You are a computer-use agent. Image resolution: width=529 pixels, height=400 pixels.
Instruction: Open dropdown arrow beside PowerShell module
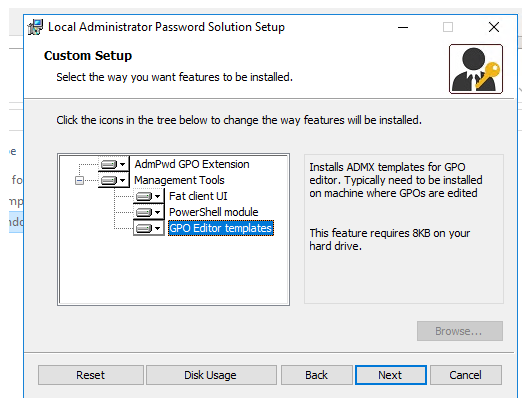coord(158,212)
